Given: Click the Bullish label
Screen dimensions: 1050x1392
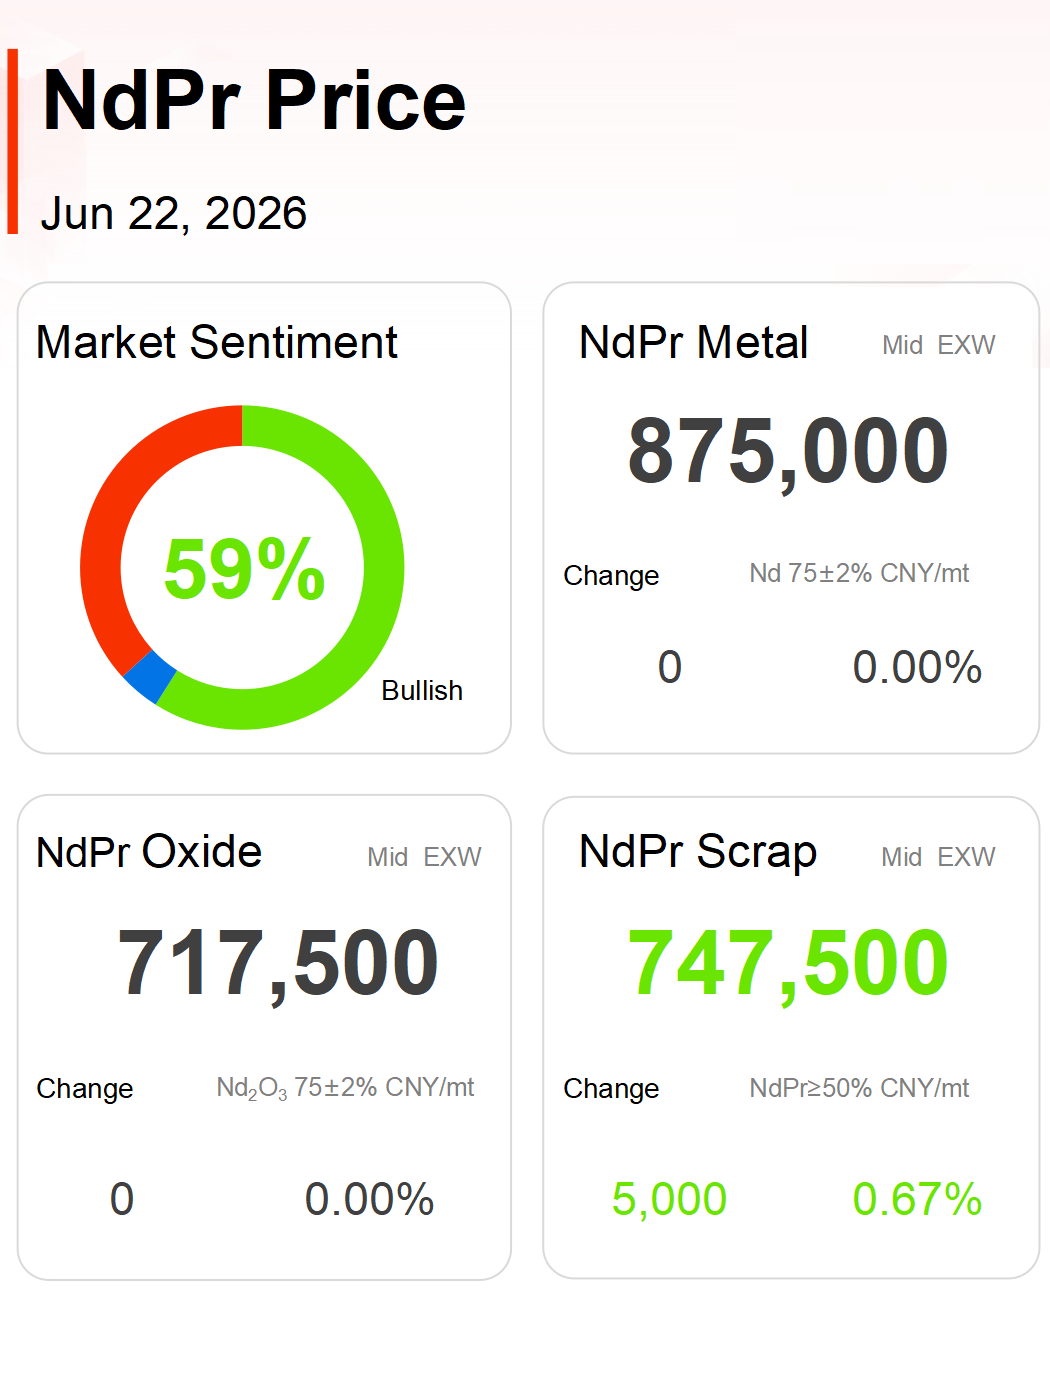Looking at the screenshot, I should (422, 691).
